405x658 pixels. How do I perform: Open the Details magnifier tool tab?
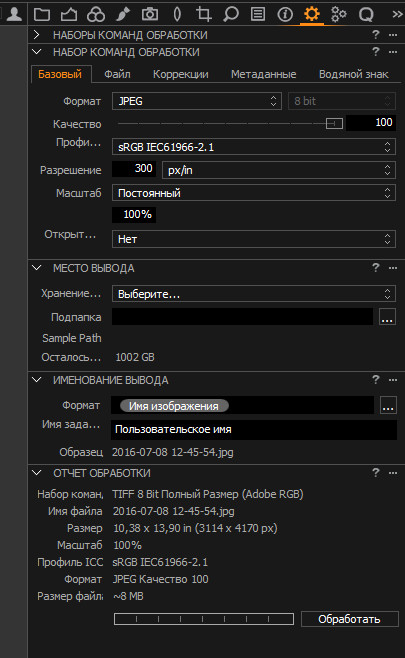click(230, 14)
